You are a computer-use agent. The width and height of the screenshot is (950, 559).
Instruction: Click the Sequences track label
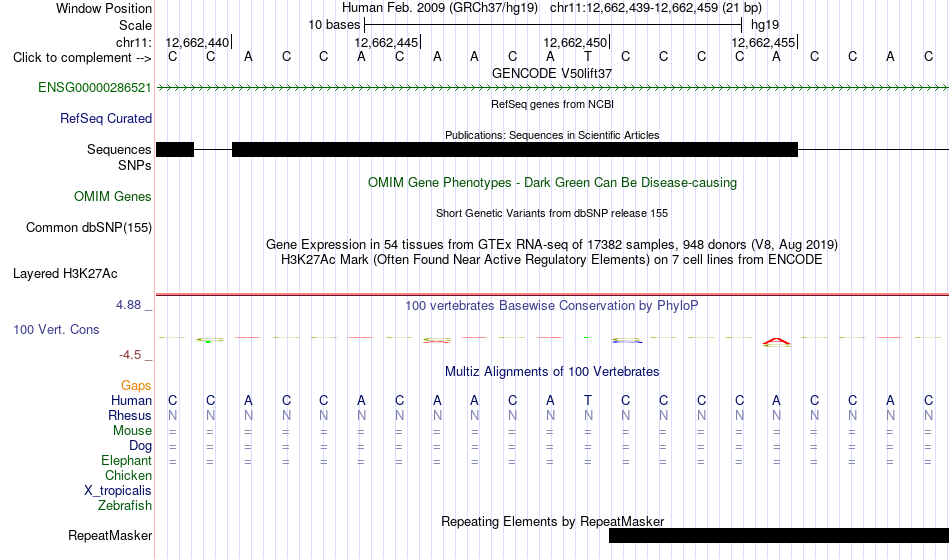point(119,149)
